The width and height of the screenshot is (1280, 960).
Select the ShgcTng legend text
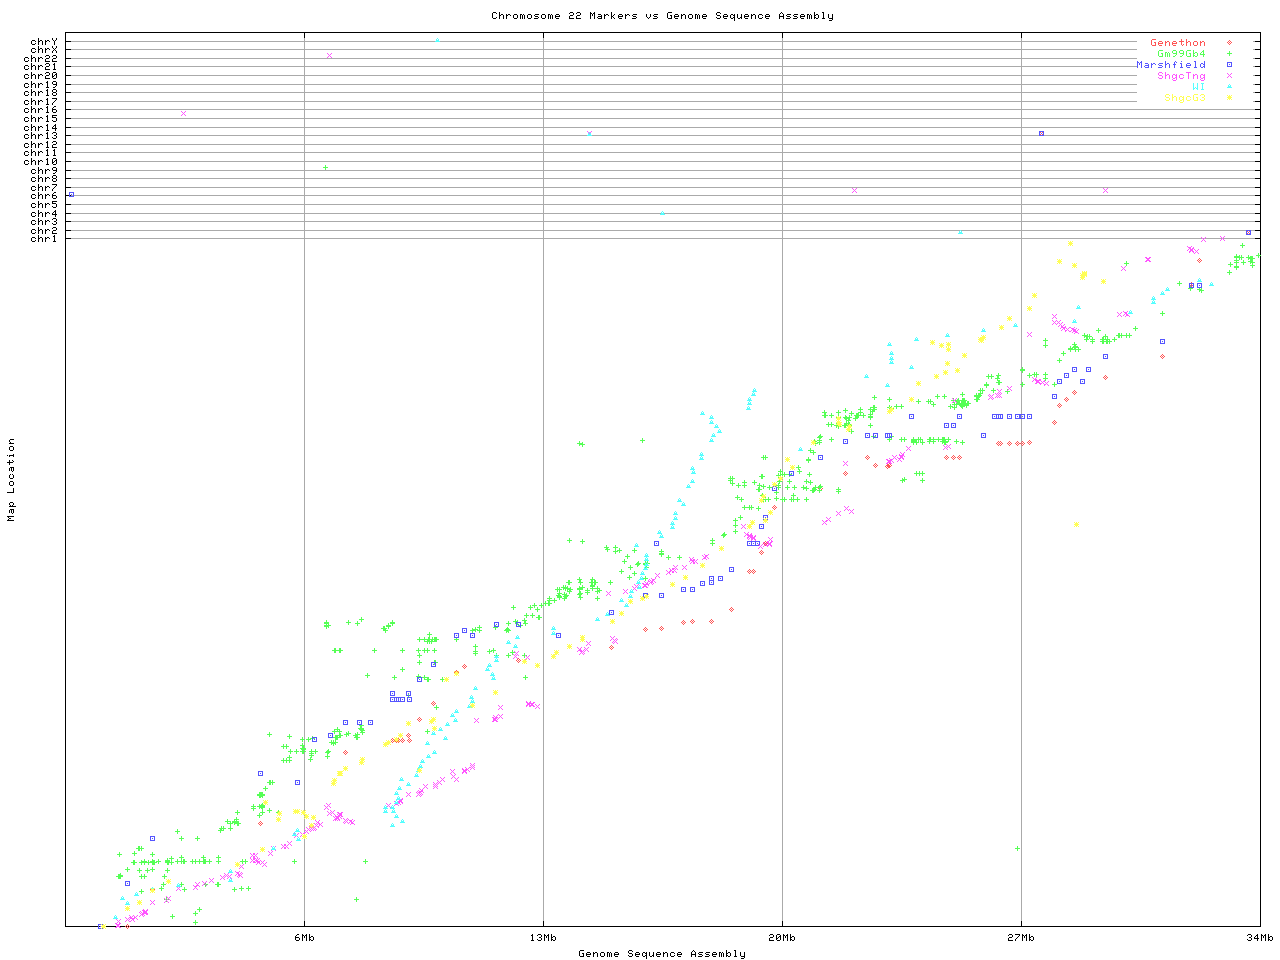click(x=1181, y=76)
